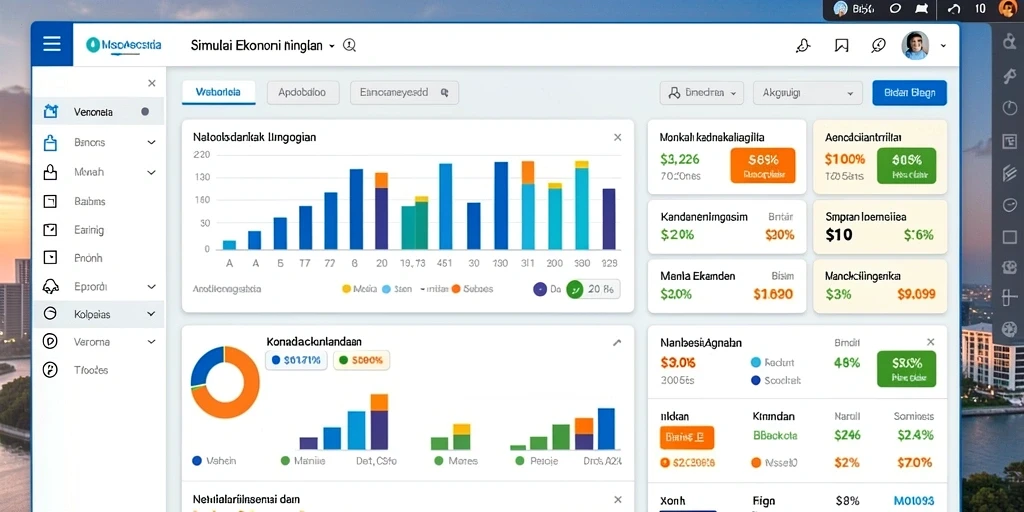Click the Eporoni cloud icon in sidebar
Image resolution: width=1024 pixels, height=512 pixels.
50,286
